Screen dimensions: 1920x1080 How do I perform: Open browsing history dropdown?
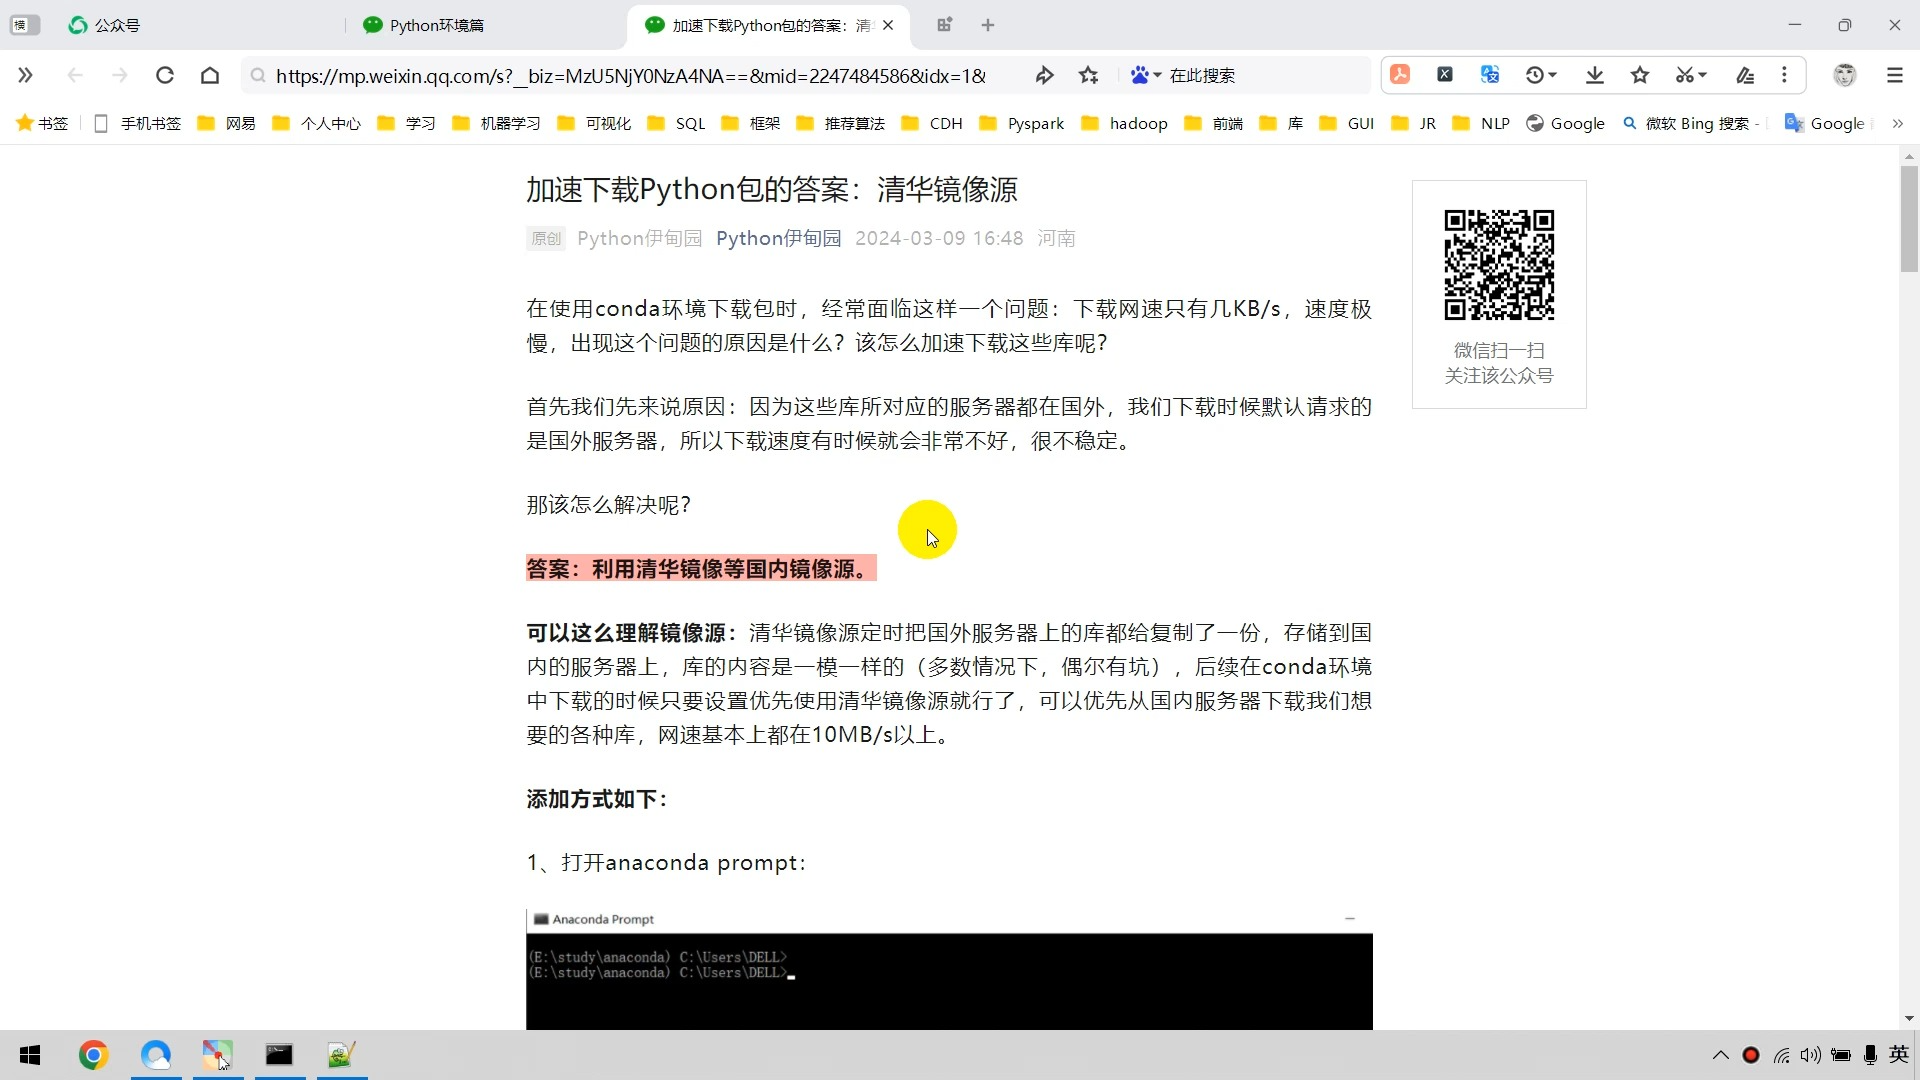(x=1541, y=75)
